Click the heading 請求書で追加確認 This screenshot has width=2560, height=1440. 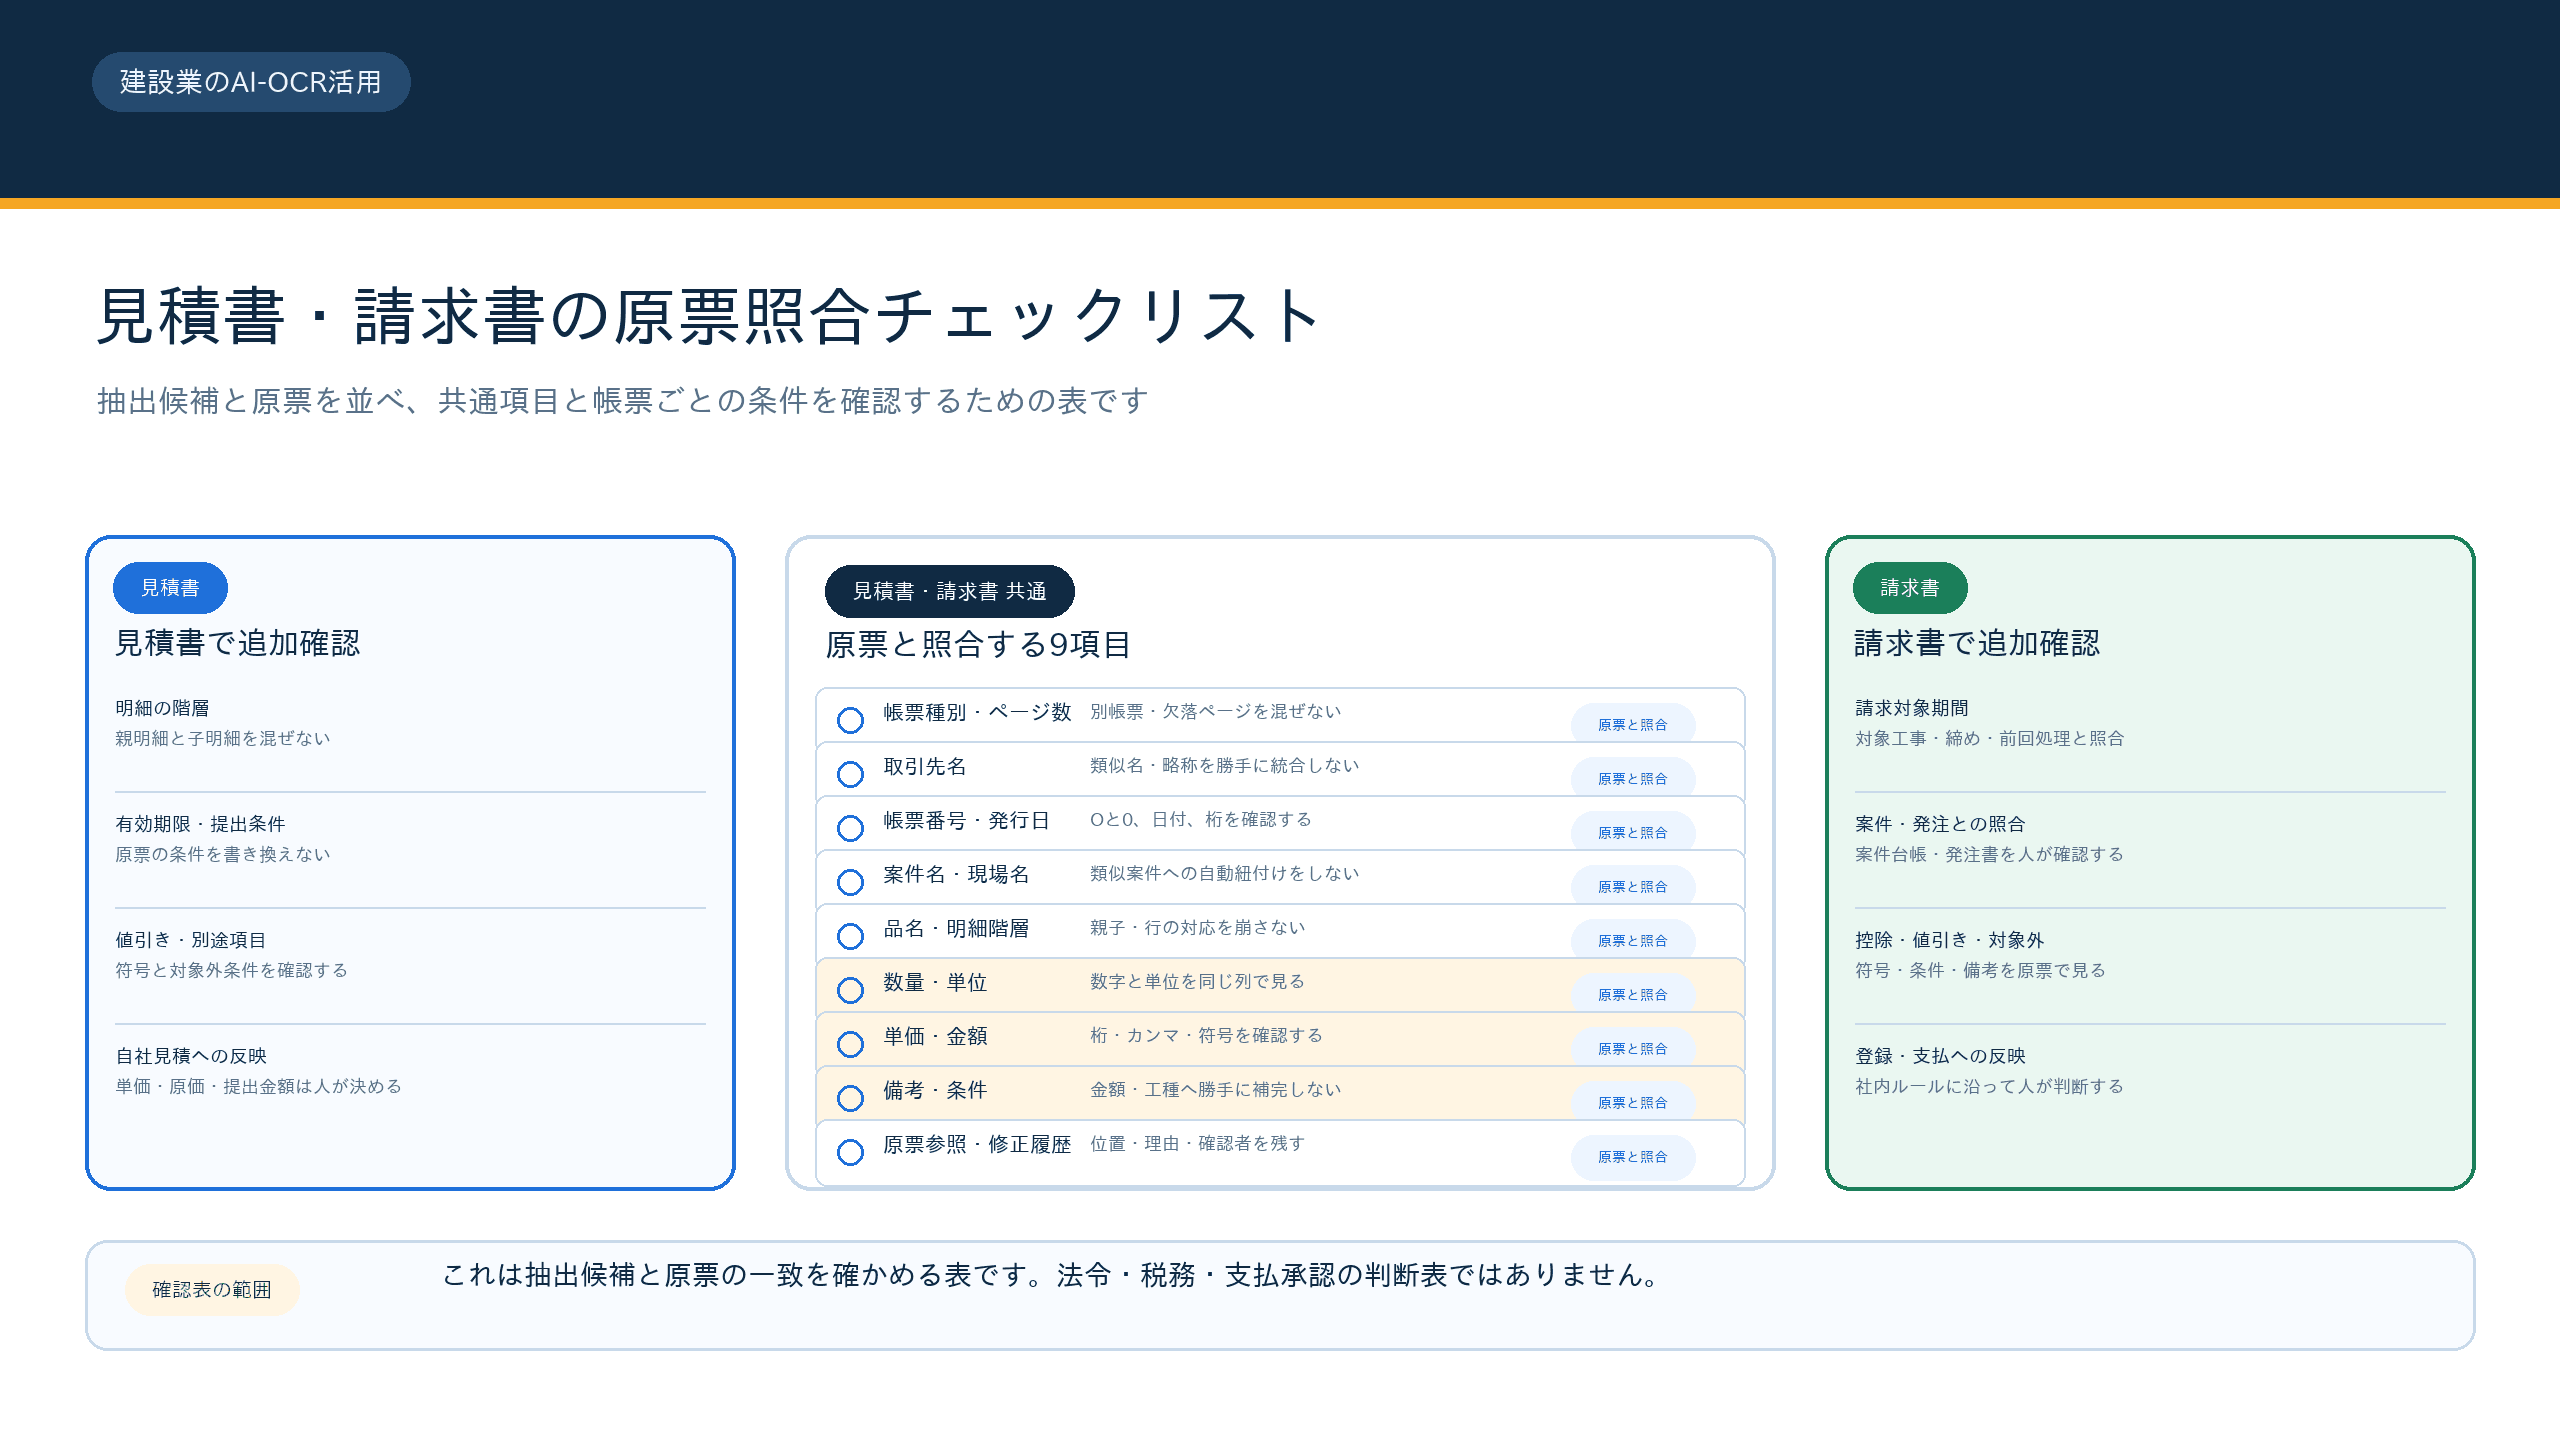click(1978, 643)
